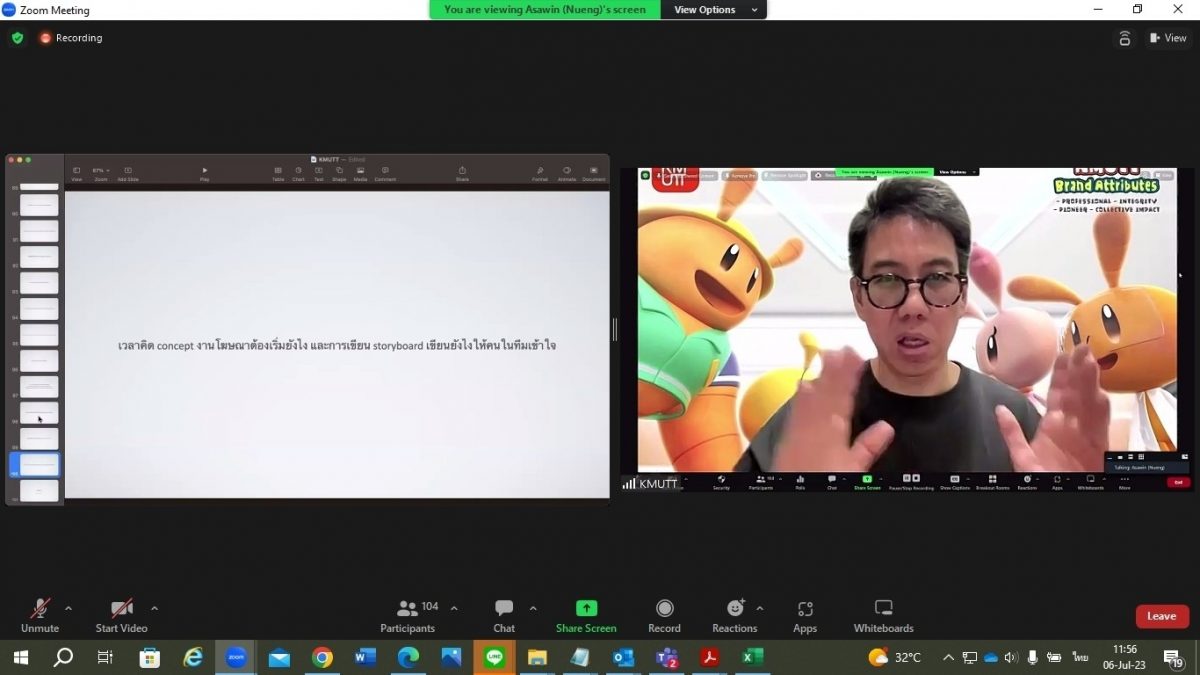Open the Participants panel showing 104
Image resolution: width=1200 pixels, height=675 pixels.
(408, 615)
